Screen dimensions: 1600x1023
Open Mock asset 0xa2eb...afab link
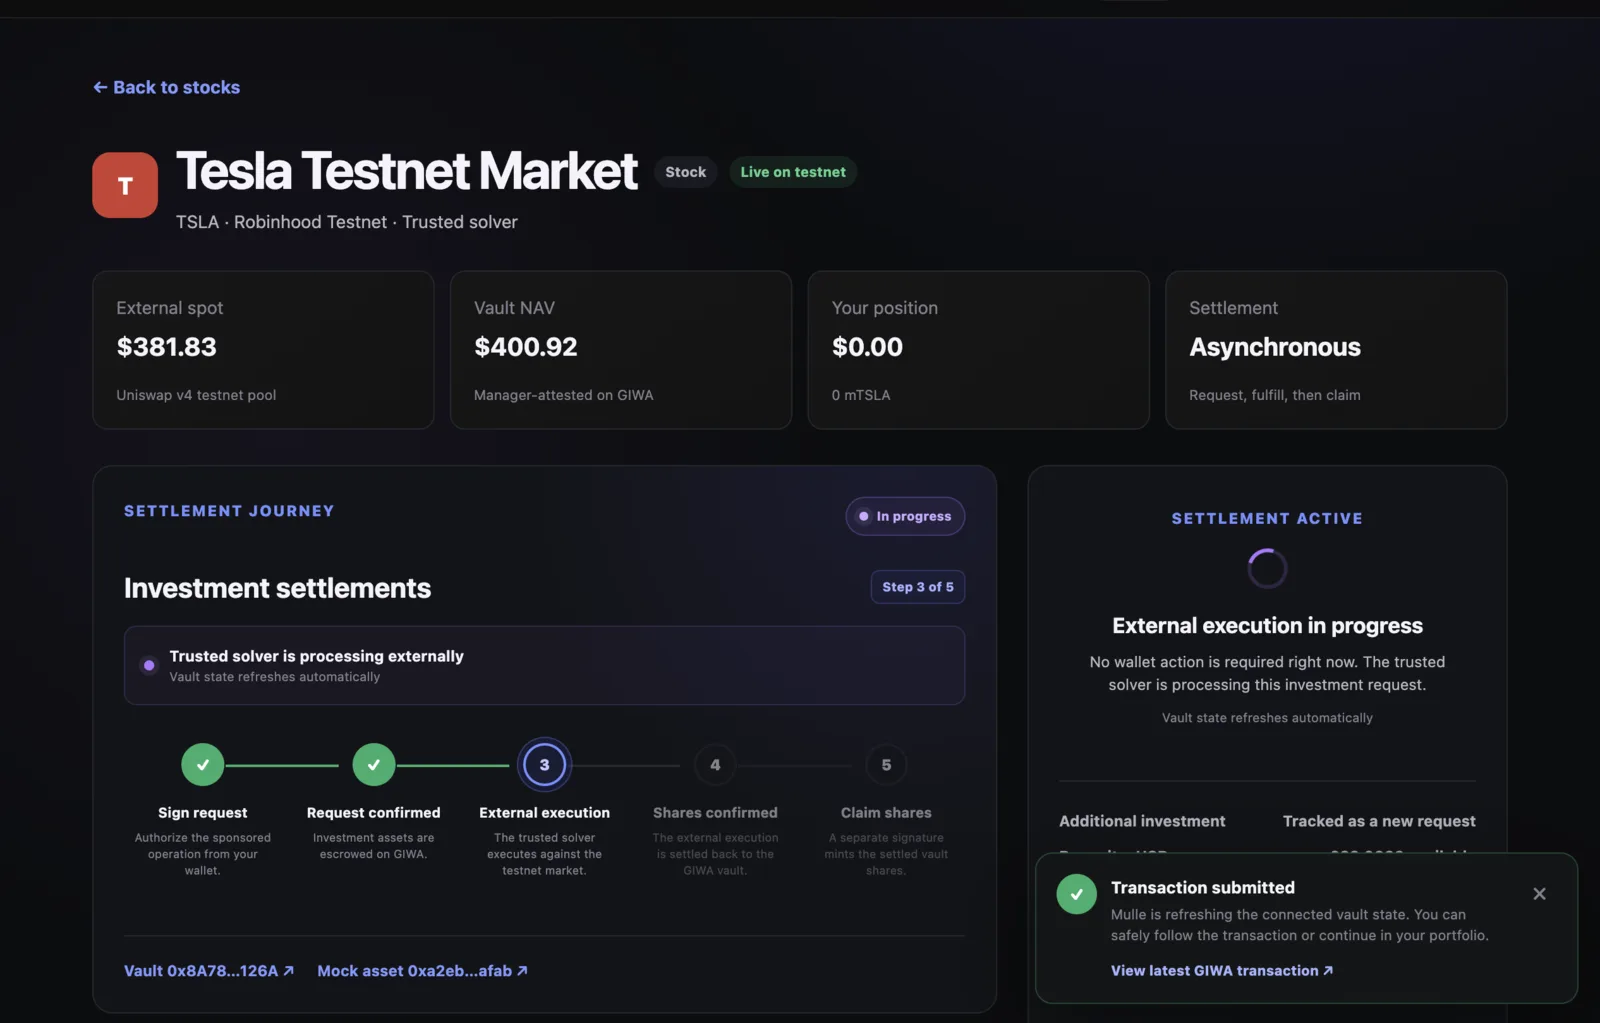[x=422, y=971]
